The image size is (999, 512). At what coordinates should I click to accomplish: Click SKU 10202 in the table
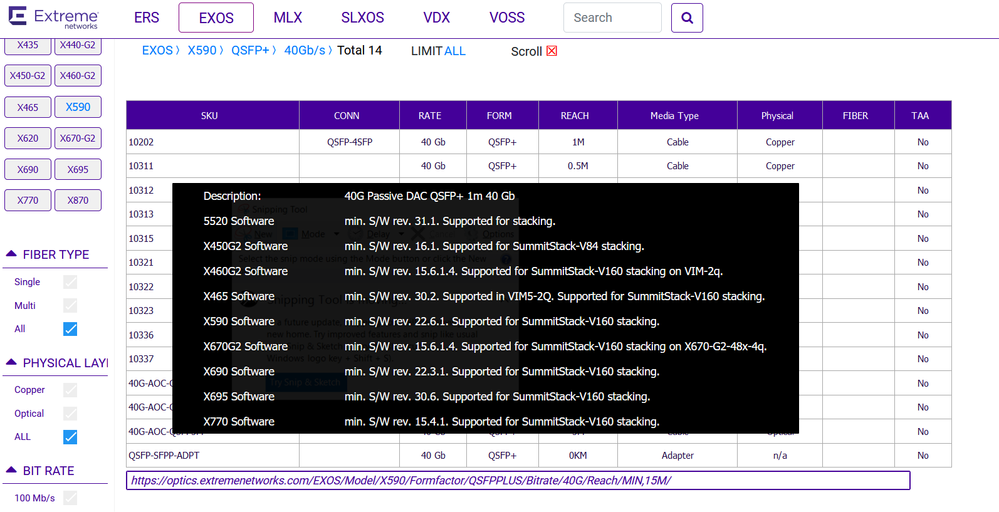[141, 142]
